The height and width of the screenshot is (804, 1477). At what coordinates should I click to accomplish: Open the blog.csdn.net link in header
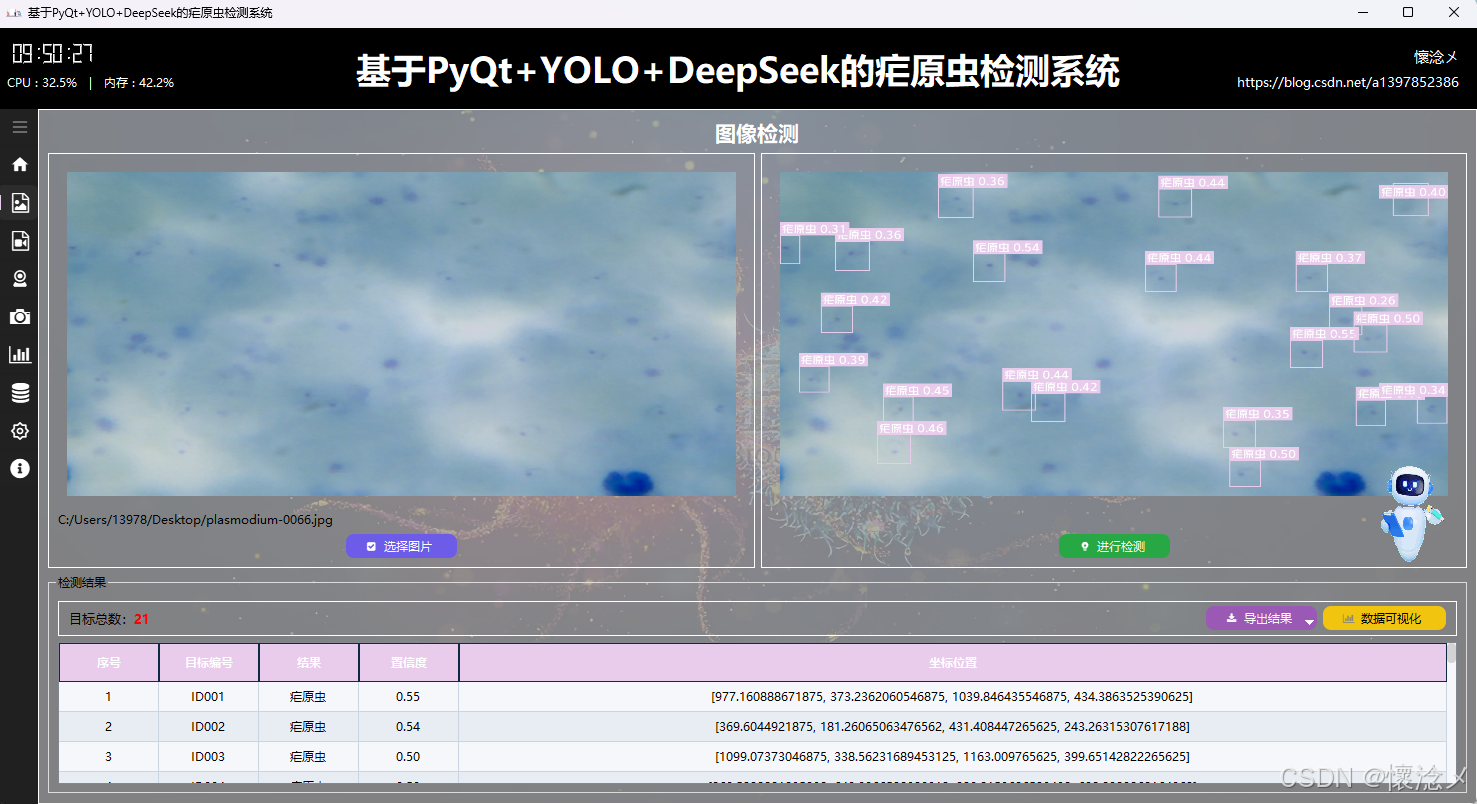1348,83
